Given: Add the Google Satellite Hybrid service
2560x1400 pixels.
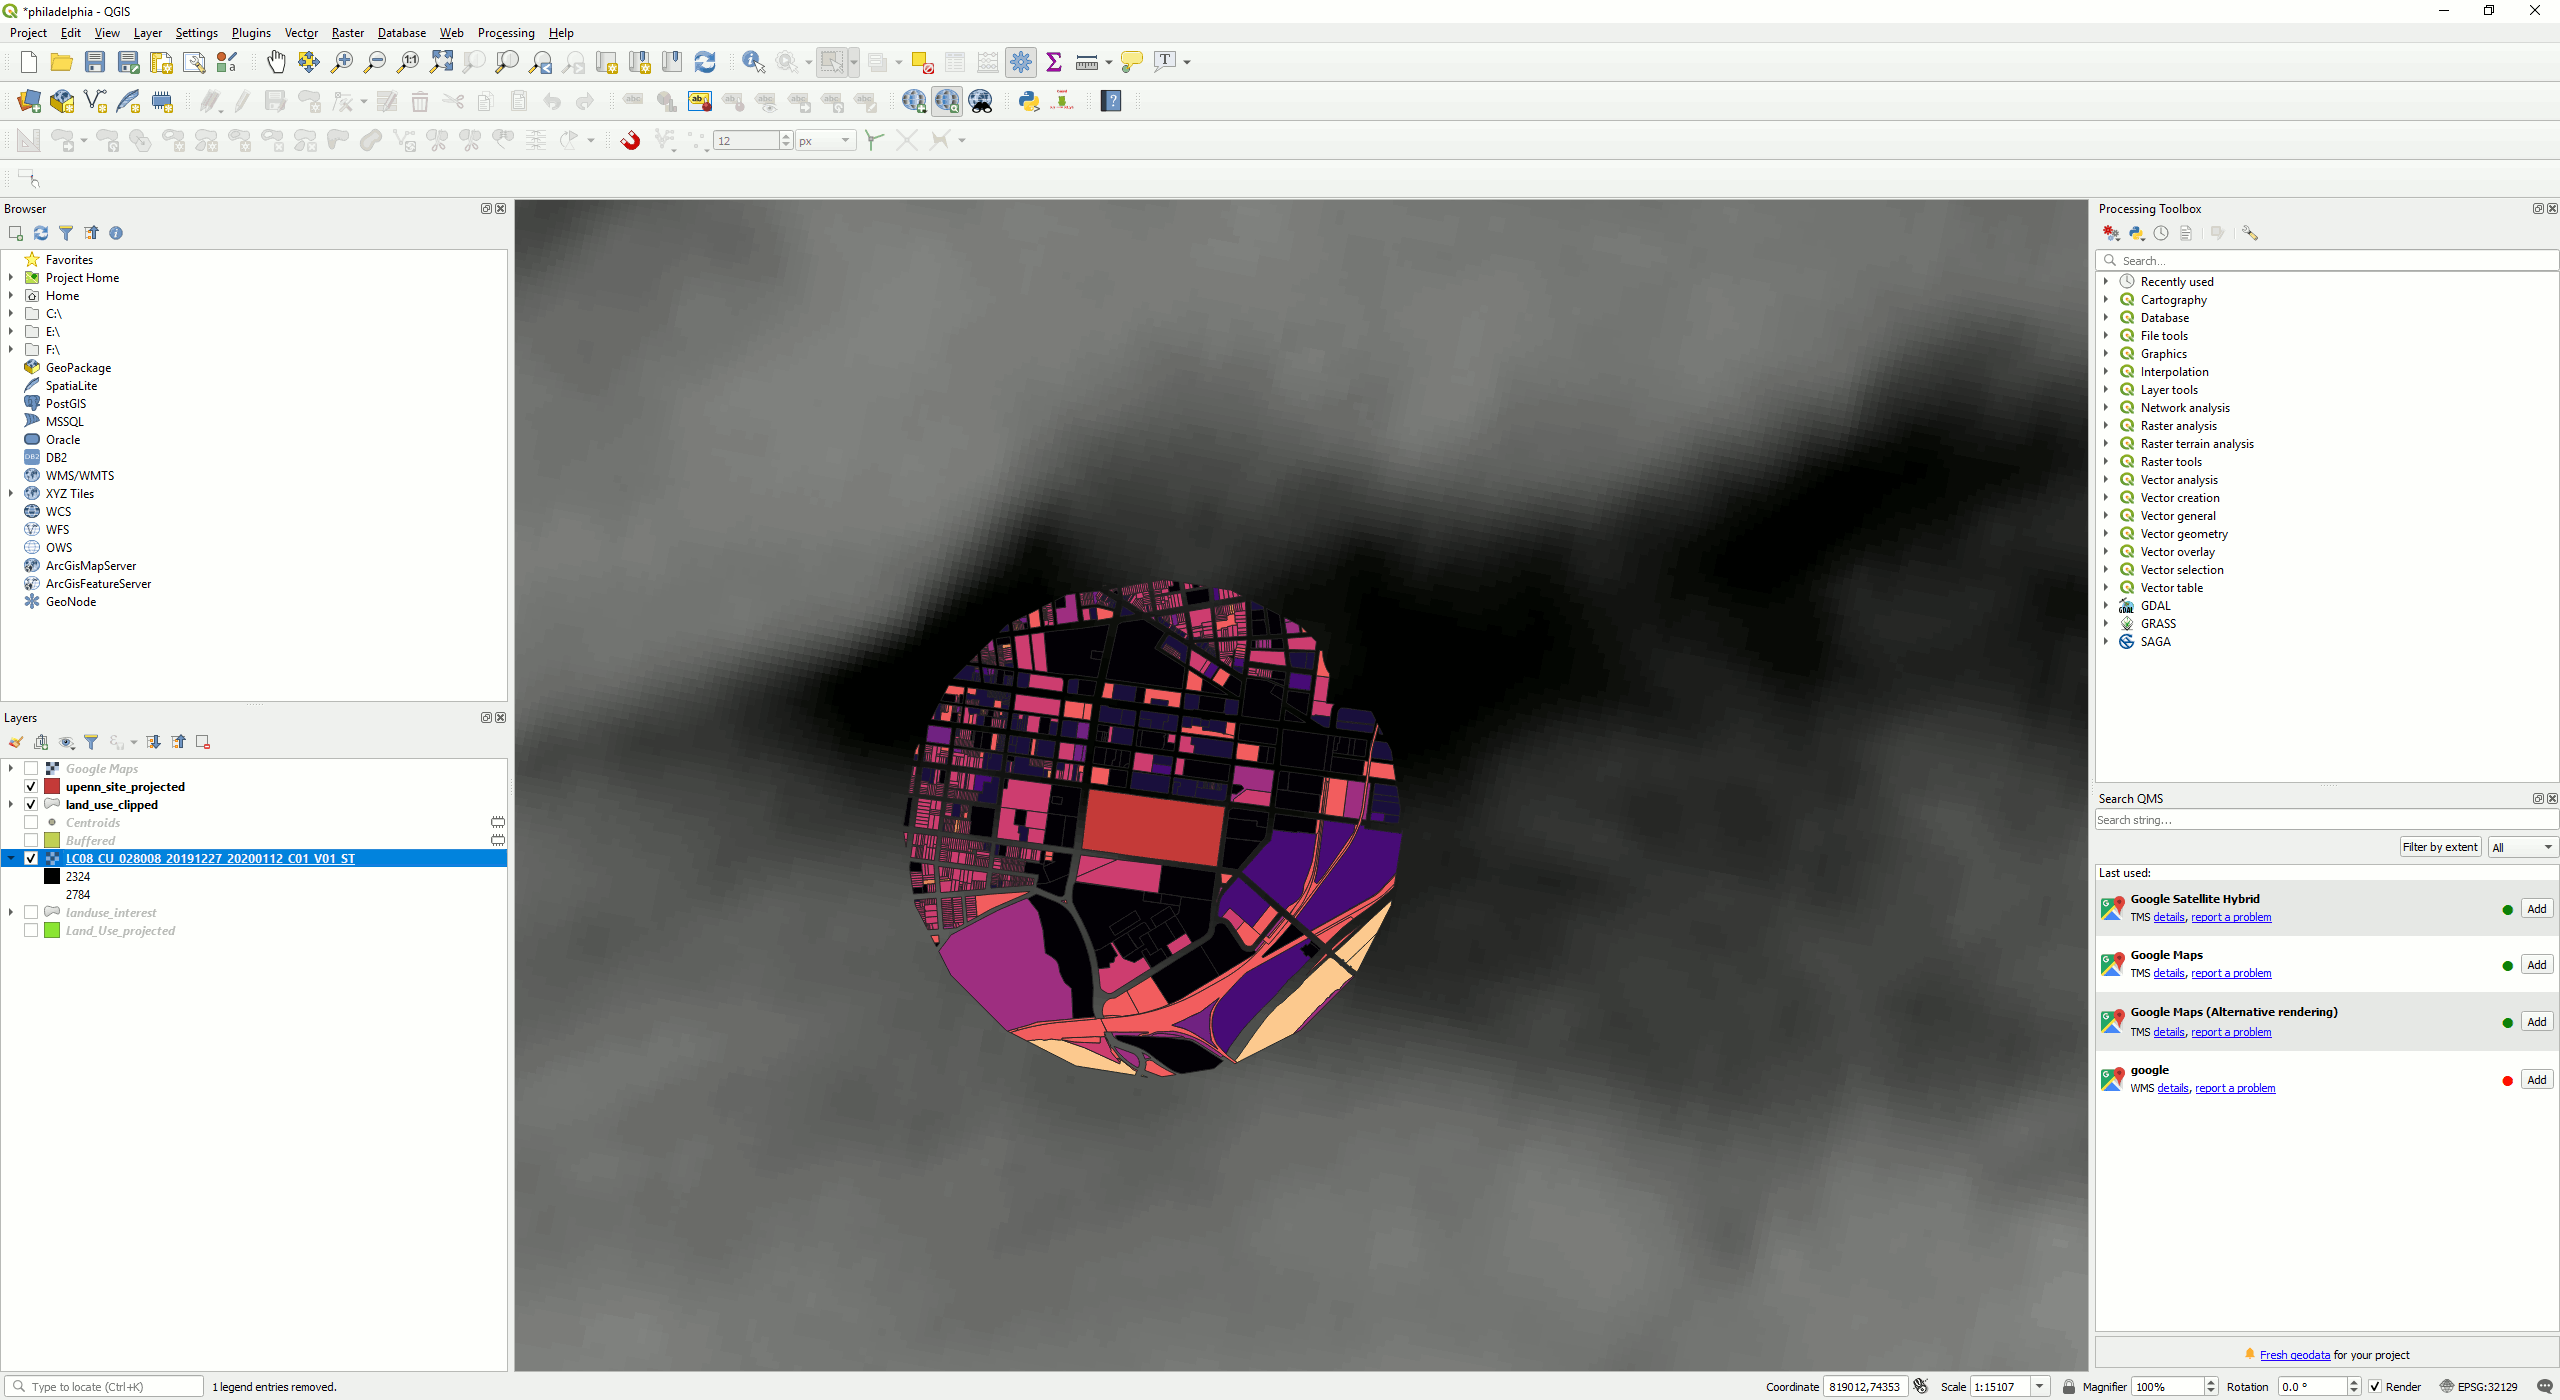Looking at the screenshot, I should [2536, 909].
